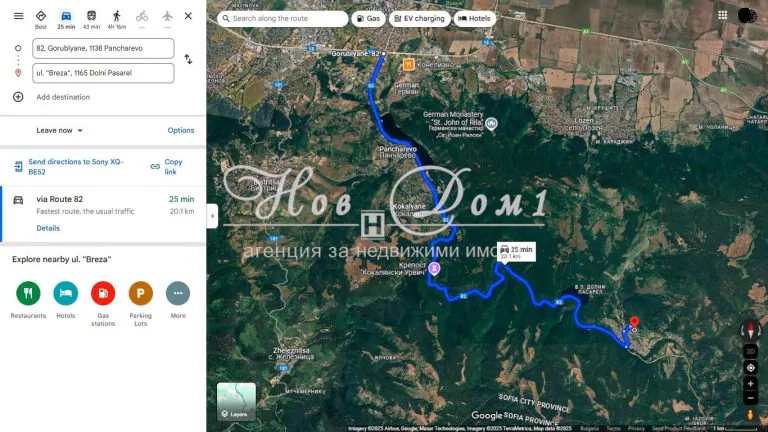Collapse the side panel with arrow
The width and height of the screenshot is (768, 432).
pos(212,215)
